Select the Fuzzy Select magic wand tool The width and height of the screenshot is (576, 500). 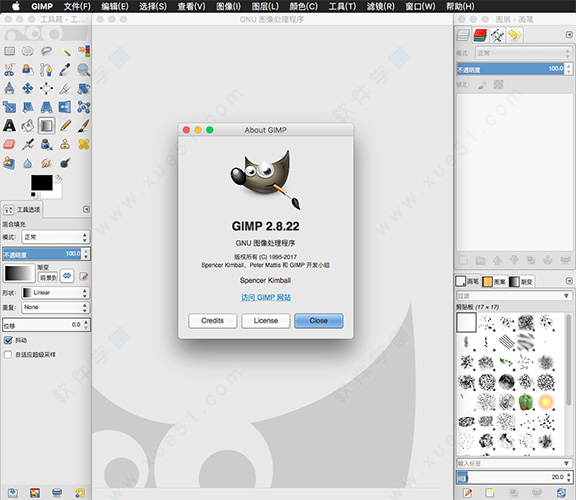(65, 51)
